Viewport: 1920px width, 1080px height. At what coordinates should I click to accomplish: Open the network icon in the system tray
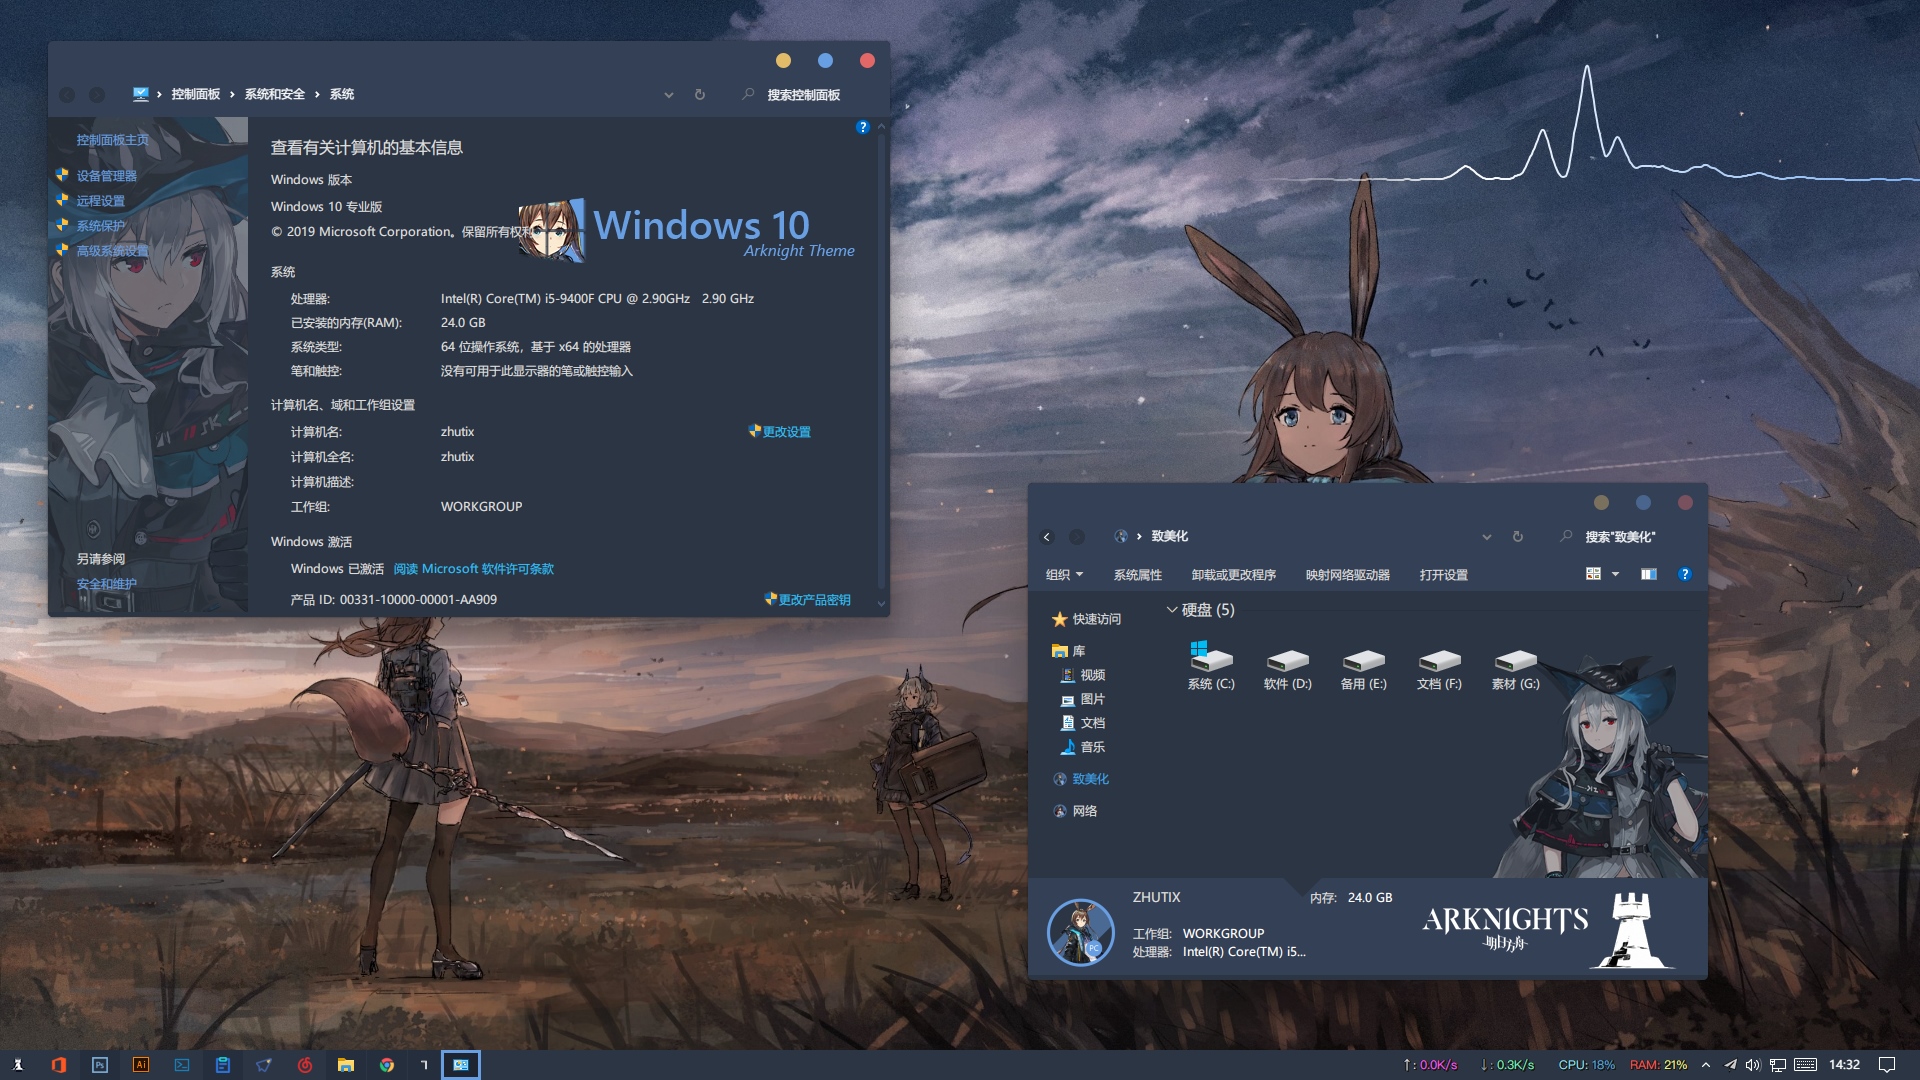pyautogui.click(x=1778, y=1065)
